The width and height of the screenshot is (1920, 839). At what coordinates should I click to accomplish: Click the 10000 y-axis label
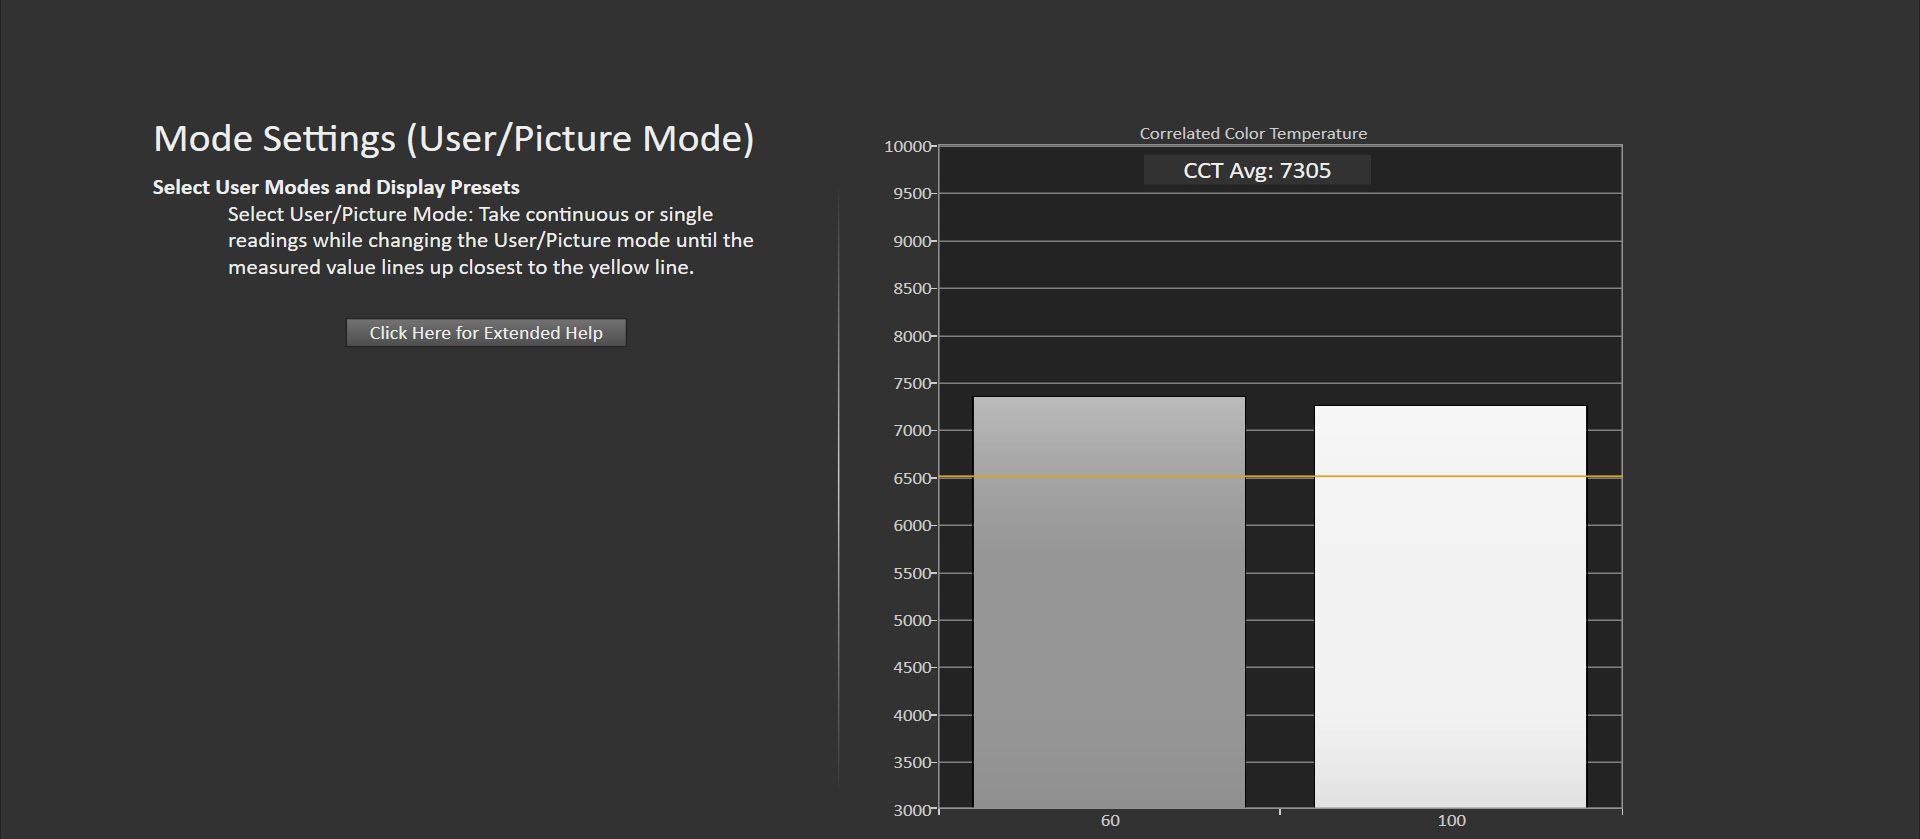pyautogui.click(x=907, y=146)
